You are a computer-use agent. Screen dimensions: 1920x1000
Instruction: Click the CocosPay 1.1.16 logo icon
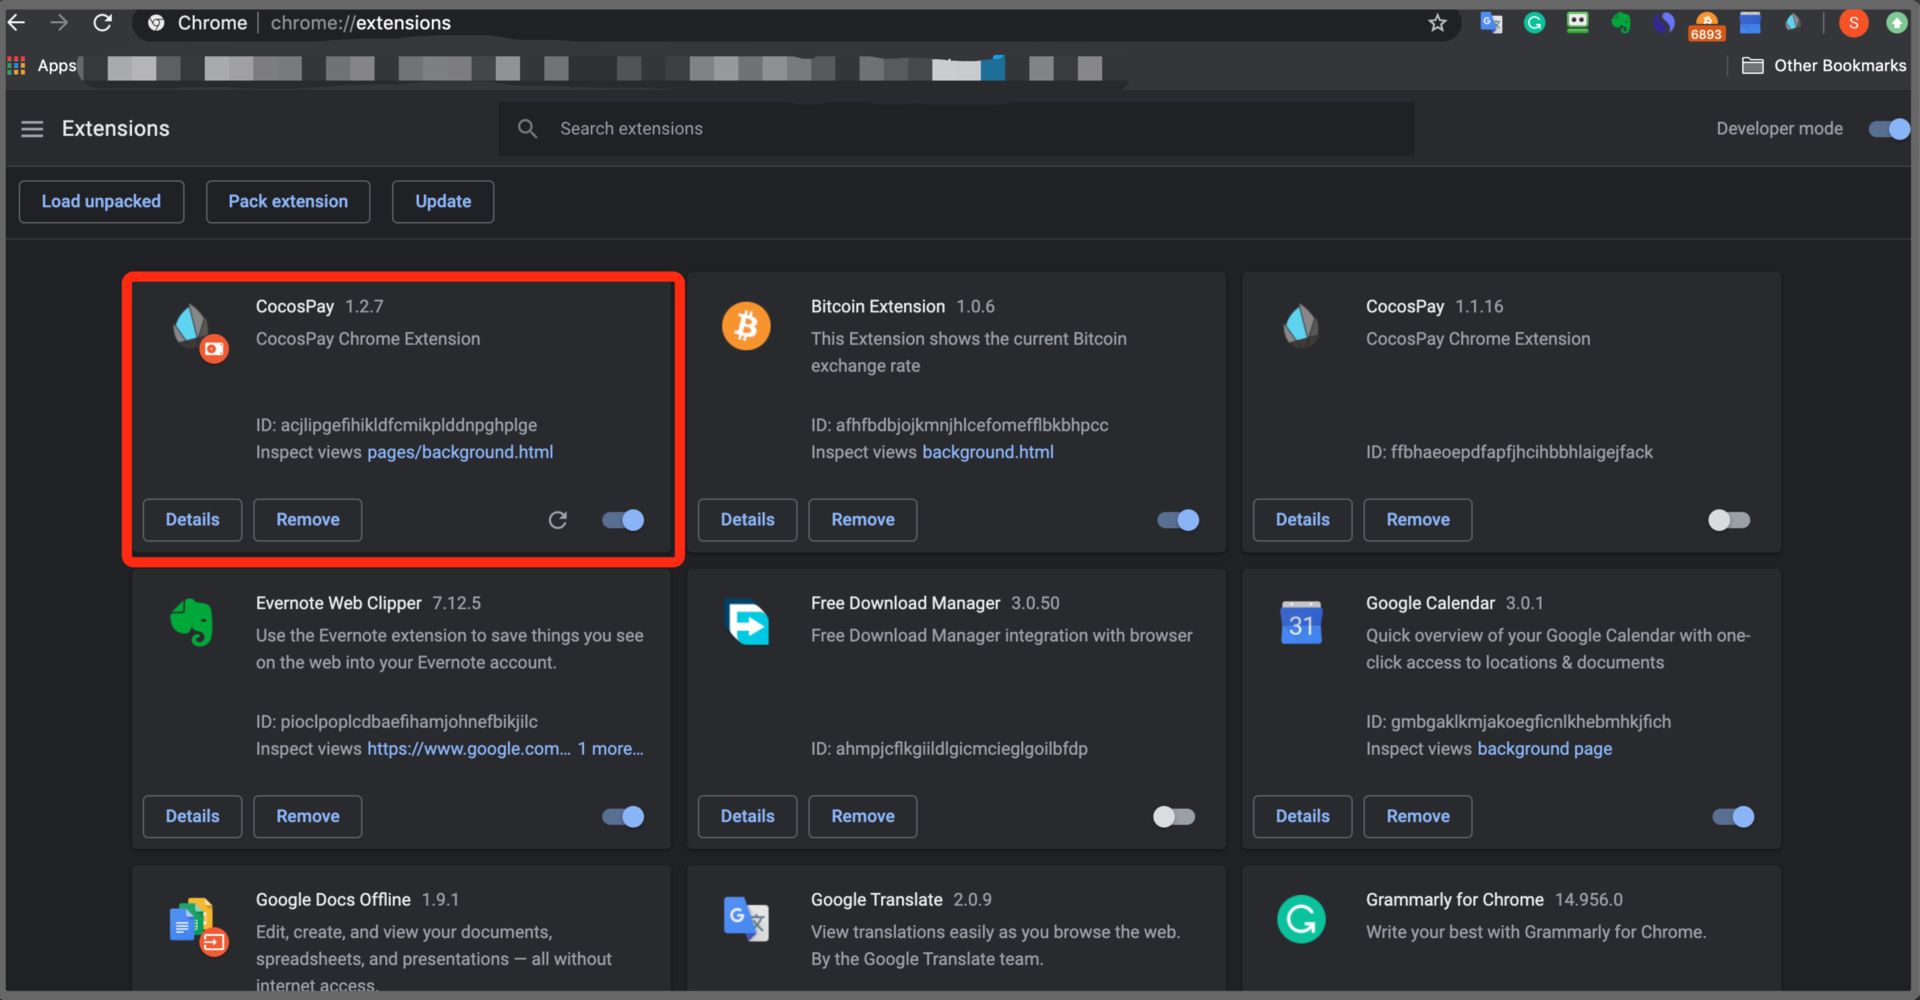(x=1301, y=326)
